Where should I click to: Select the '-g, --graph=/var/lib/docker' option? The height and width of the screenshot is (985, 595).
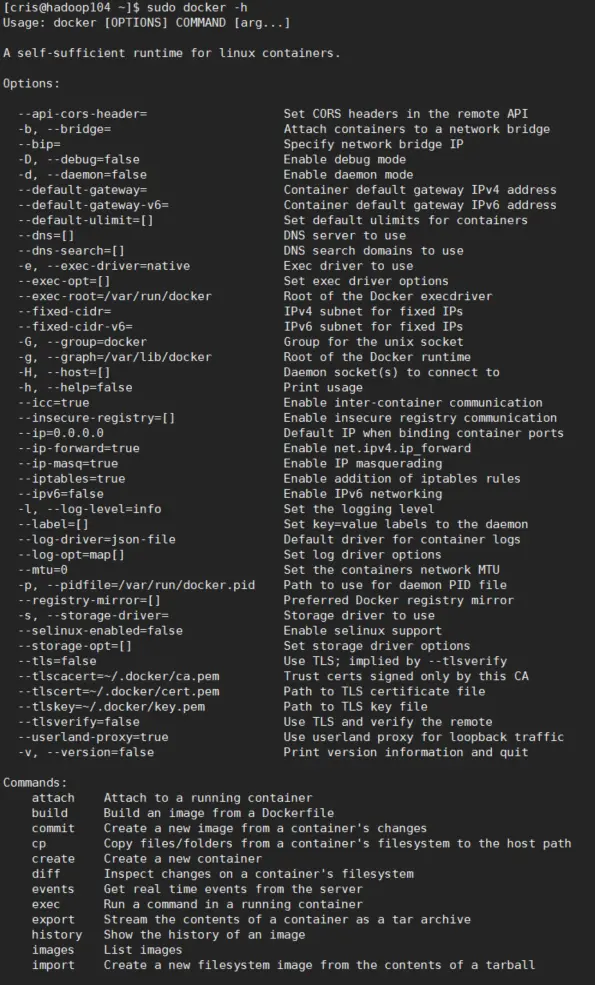114,357
